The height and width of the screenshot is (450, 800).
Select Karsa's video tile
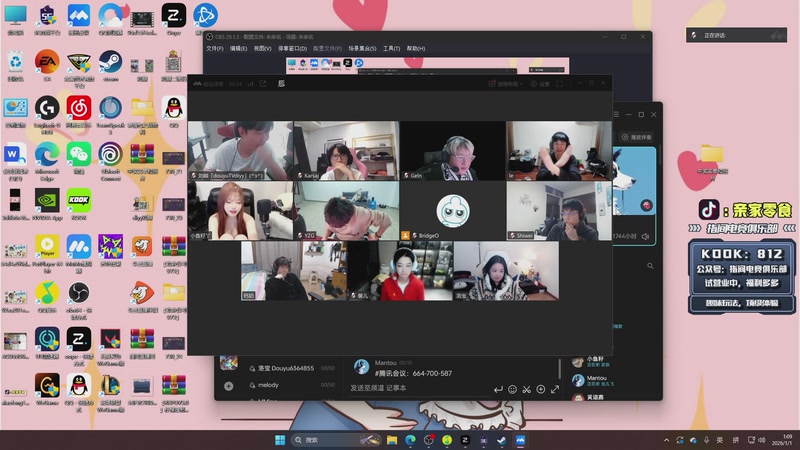click(x=346, y=151)
